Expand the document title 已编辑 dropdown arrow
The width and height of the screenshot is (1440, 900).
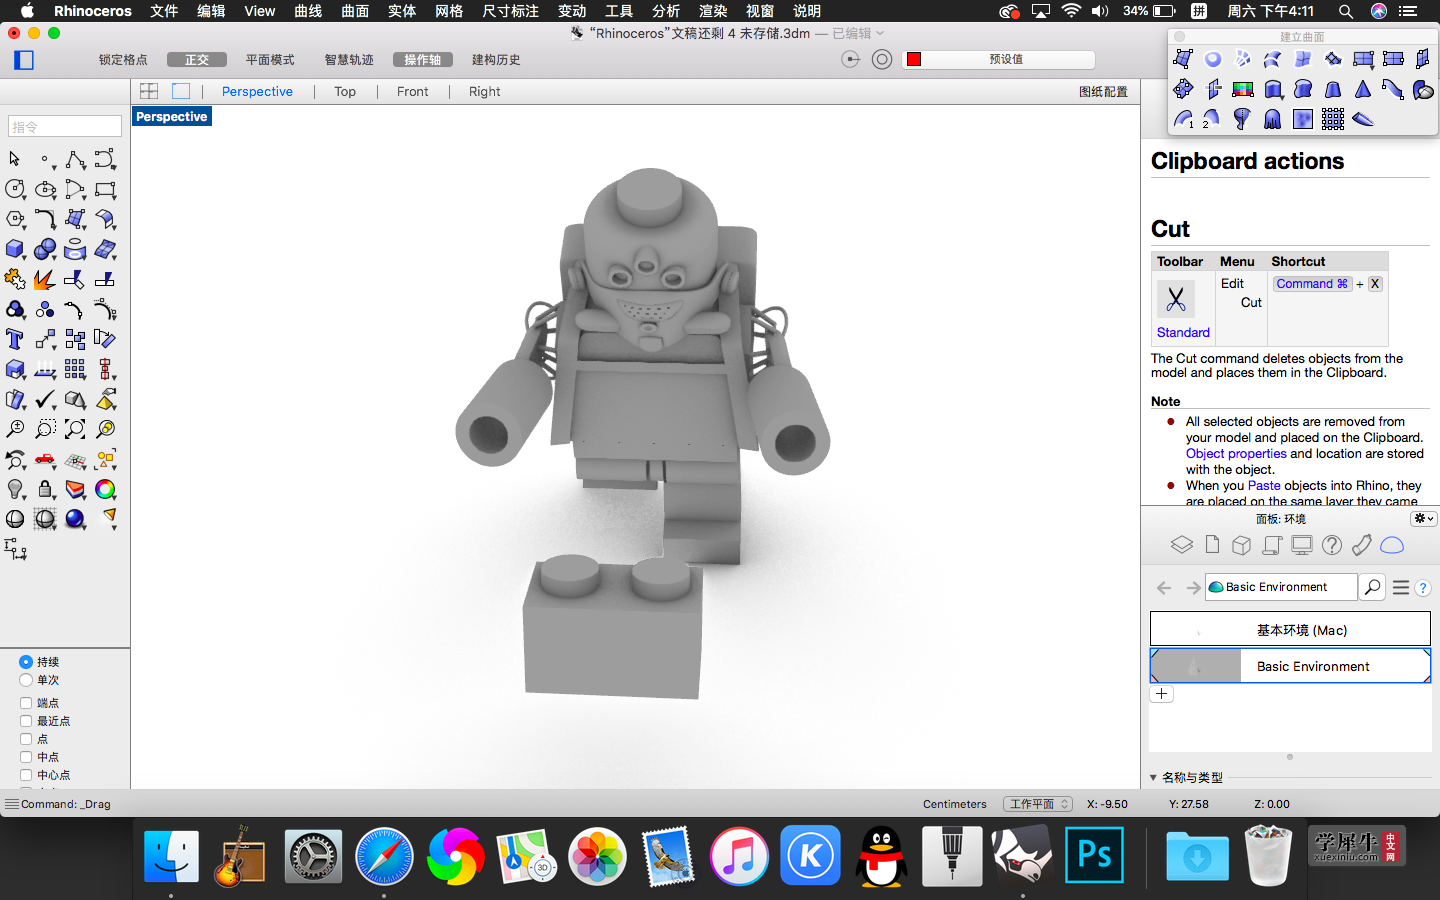(x=880, y=33)
